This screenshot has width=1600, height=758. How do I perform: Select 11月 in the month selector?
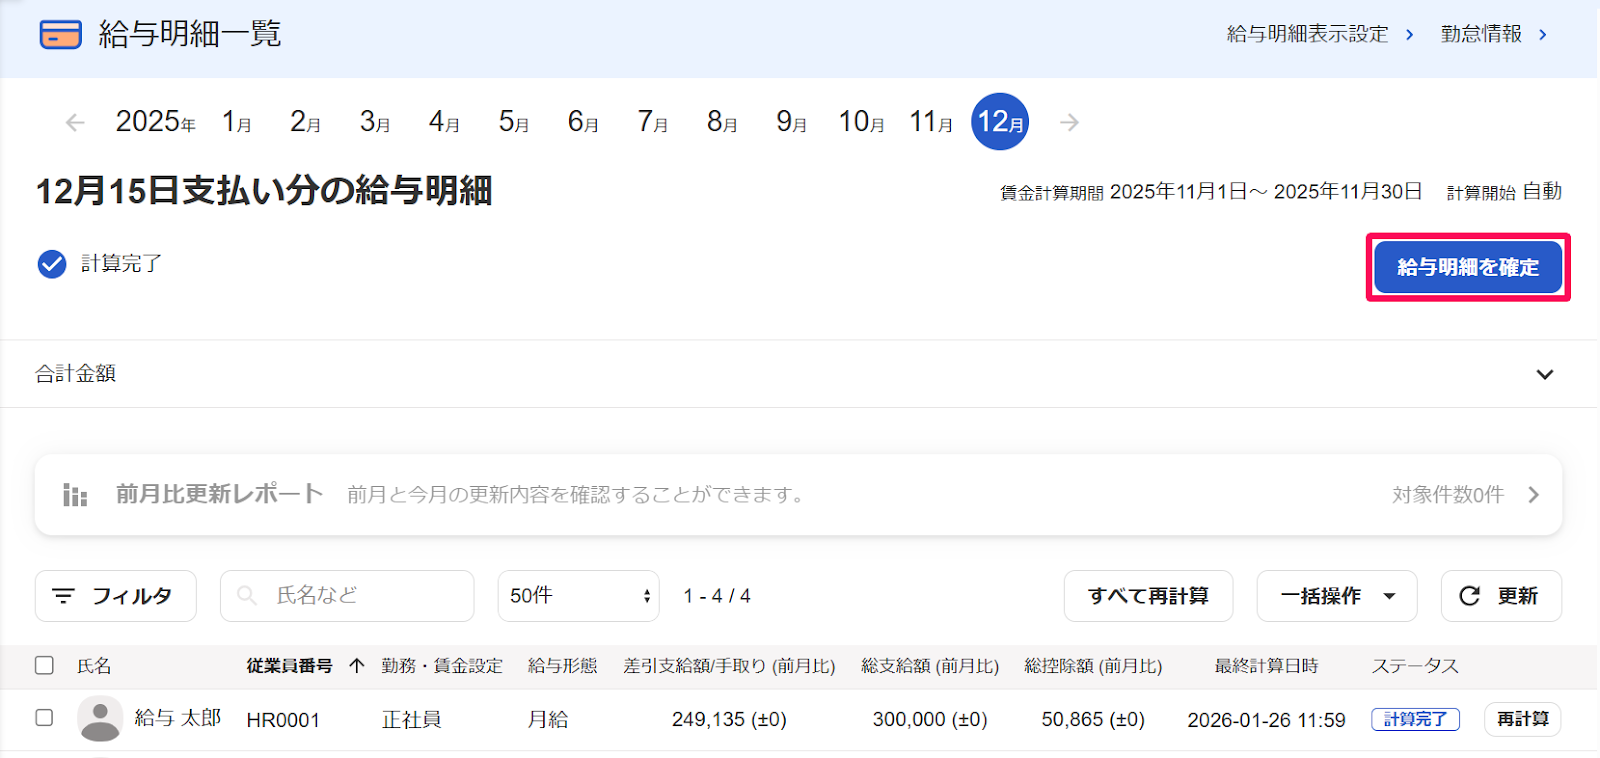click(x=931, y=122)
